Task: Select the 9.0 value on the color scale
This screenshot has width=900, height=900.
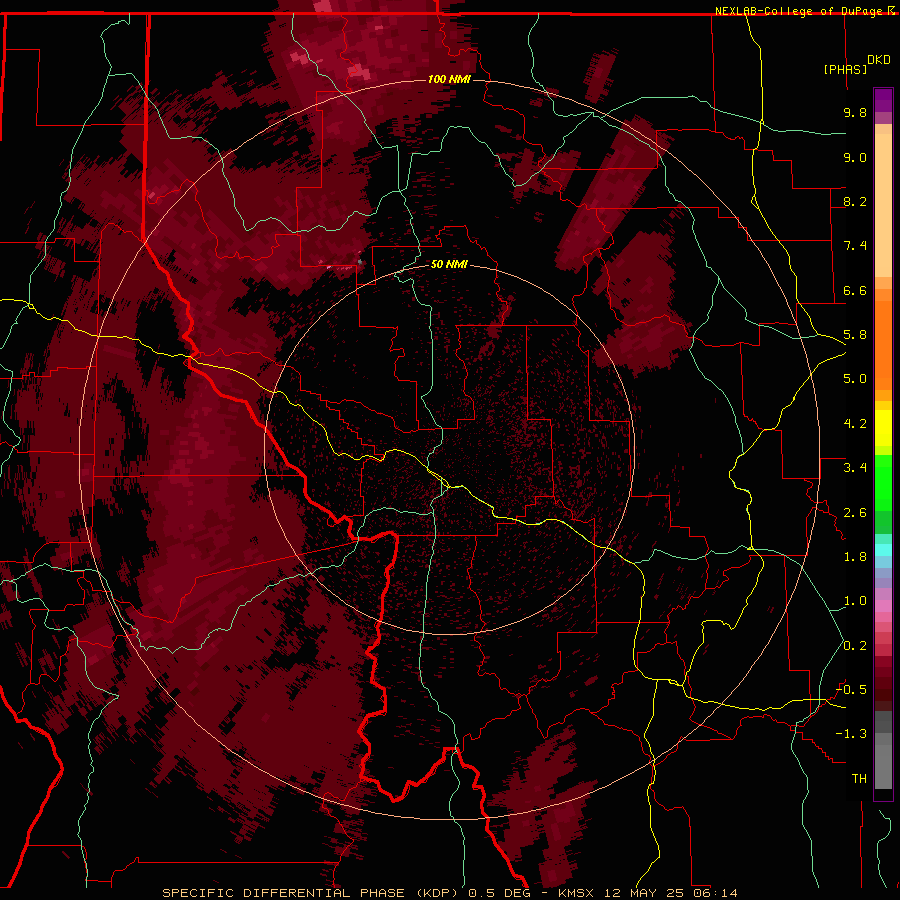Action: 855,157
